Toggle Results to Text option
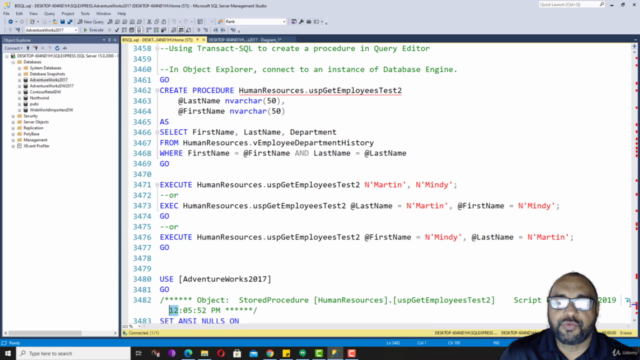The height and width of the screenshot is (360, 640). [x=174, y=30]
